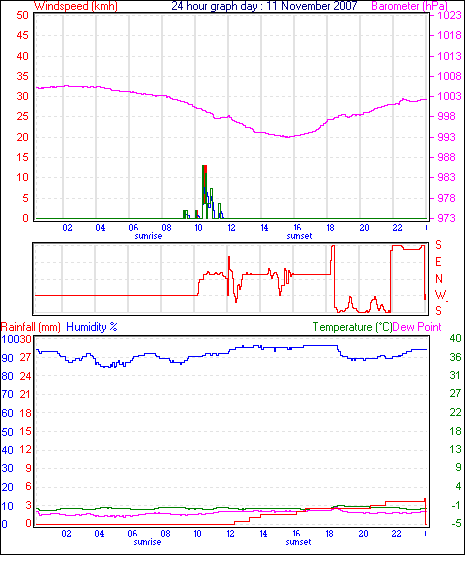The image size is (466, 563).
Task: Click the 24 value on rainfall scale
Action: 25,377
